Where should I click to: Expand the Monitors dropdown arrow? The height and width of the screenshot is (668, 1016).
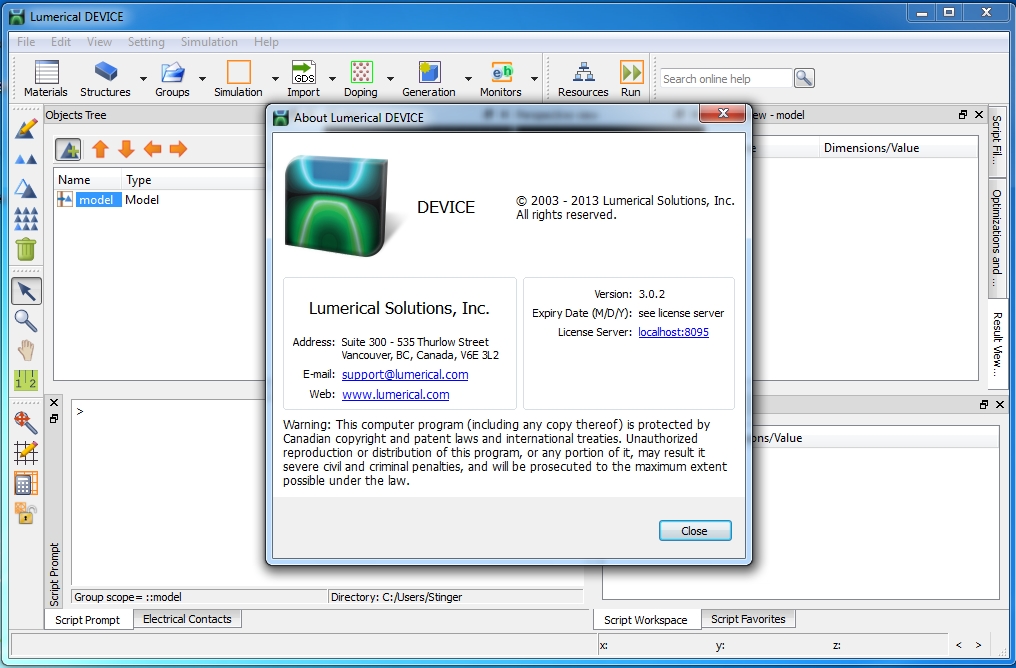pos(534,78)
